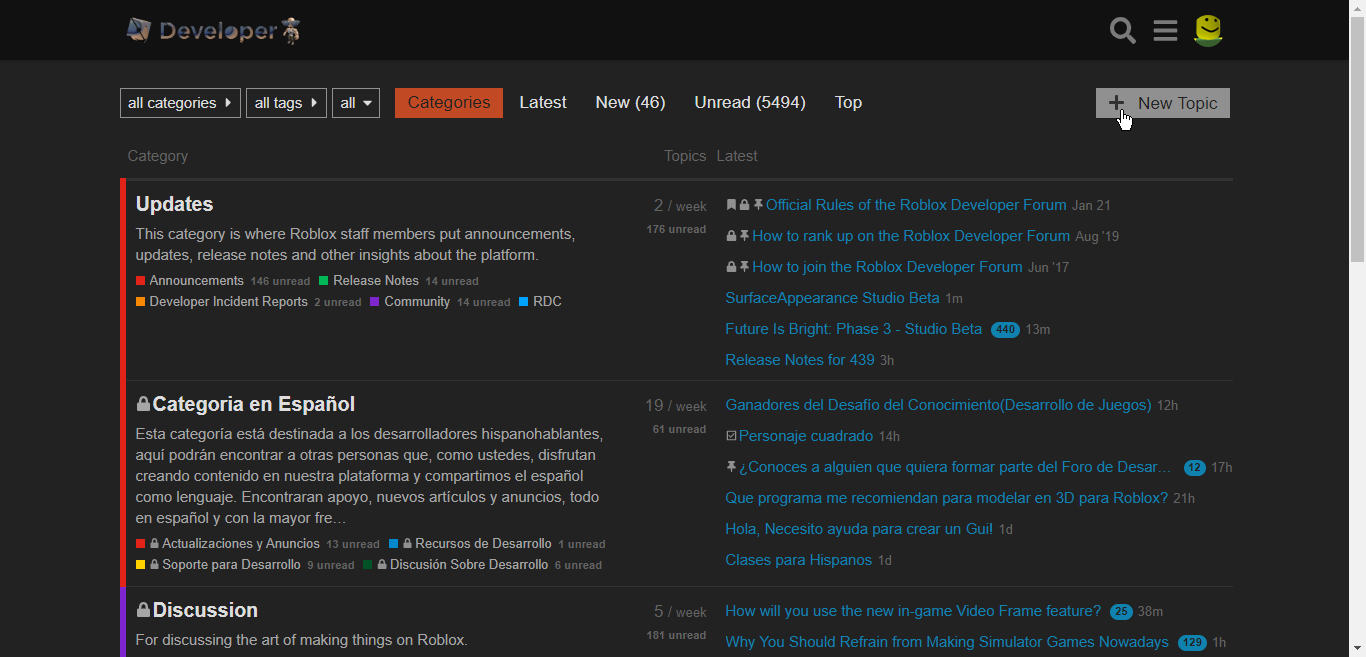Click the Developer forum logo
Image resolution: width=1366 pixels, height=657 pixels.
pos(214,30)
